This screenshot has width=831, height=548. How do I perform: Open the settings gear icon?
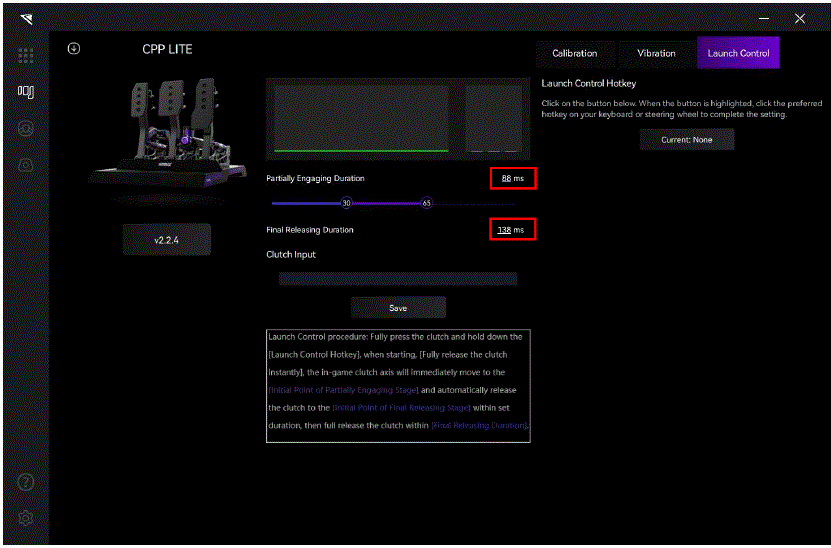(25, 518)
